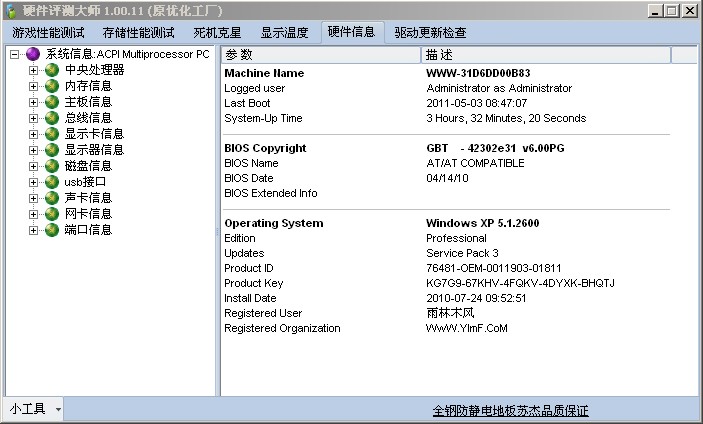Expand the 显示器信息 tree node
Viewport: 703px width, 424px height.
33,150
